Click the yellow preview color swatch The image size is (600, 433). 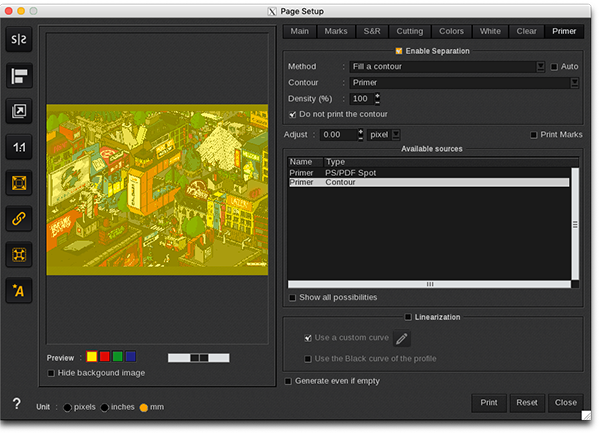click(x=92, y=356)
